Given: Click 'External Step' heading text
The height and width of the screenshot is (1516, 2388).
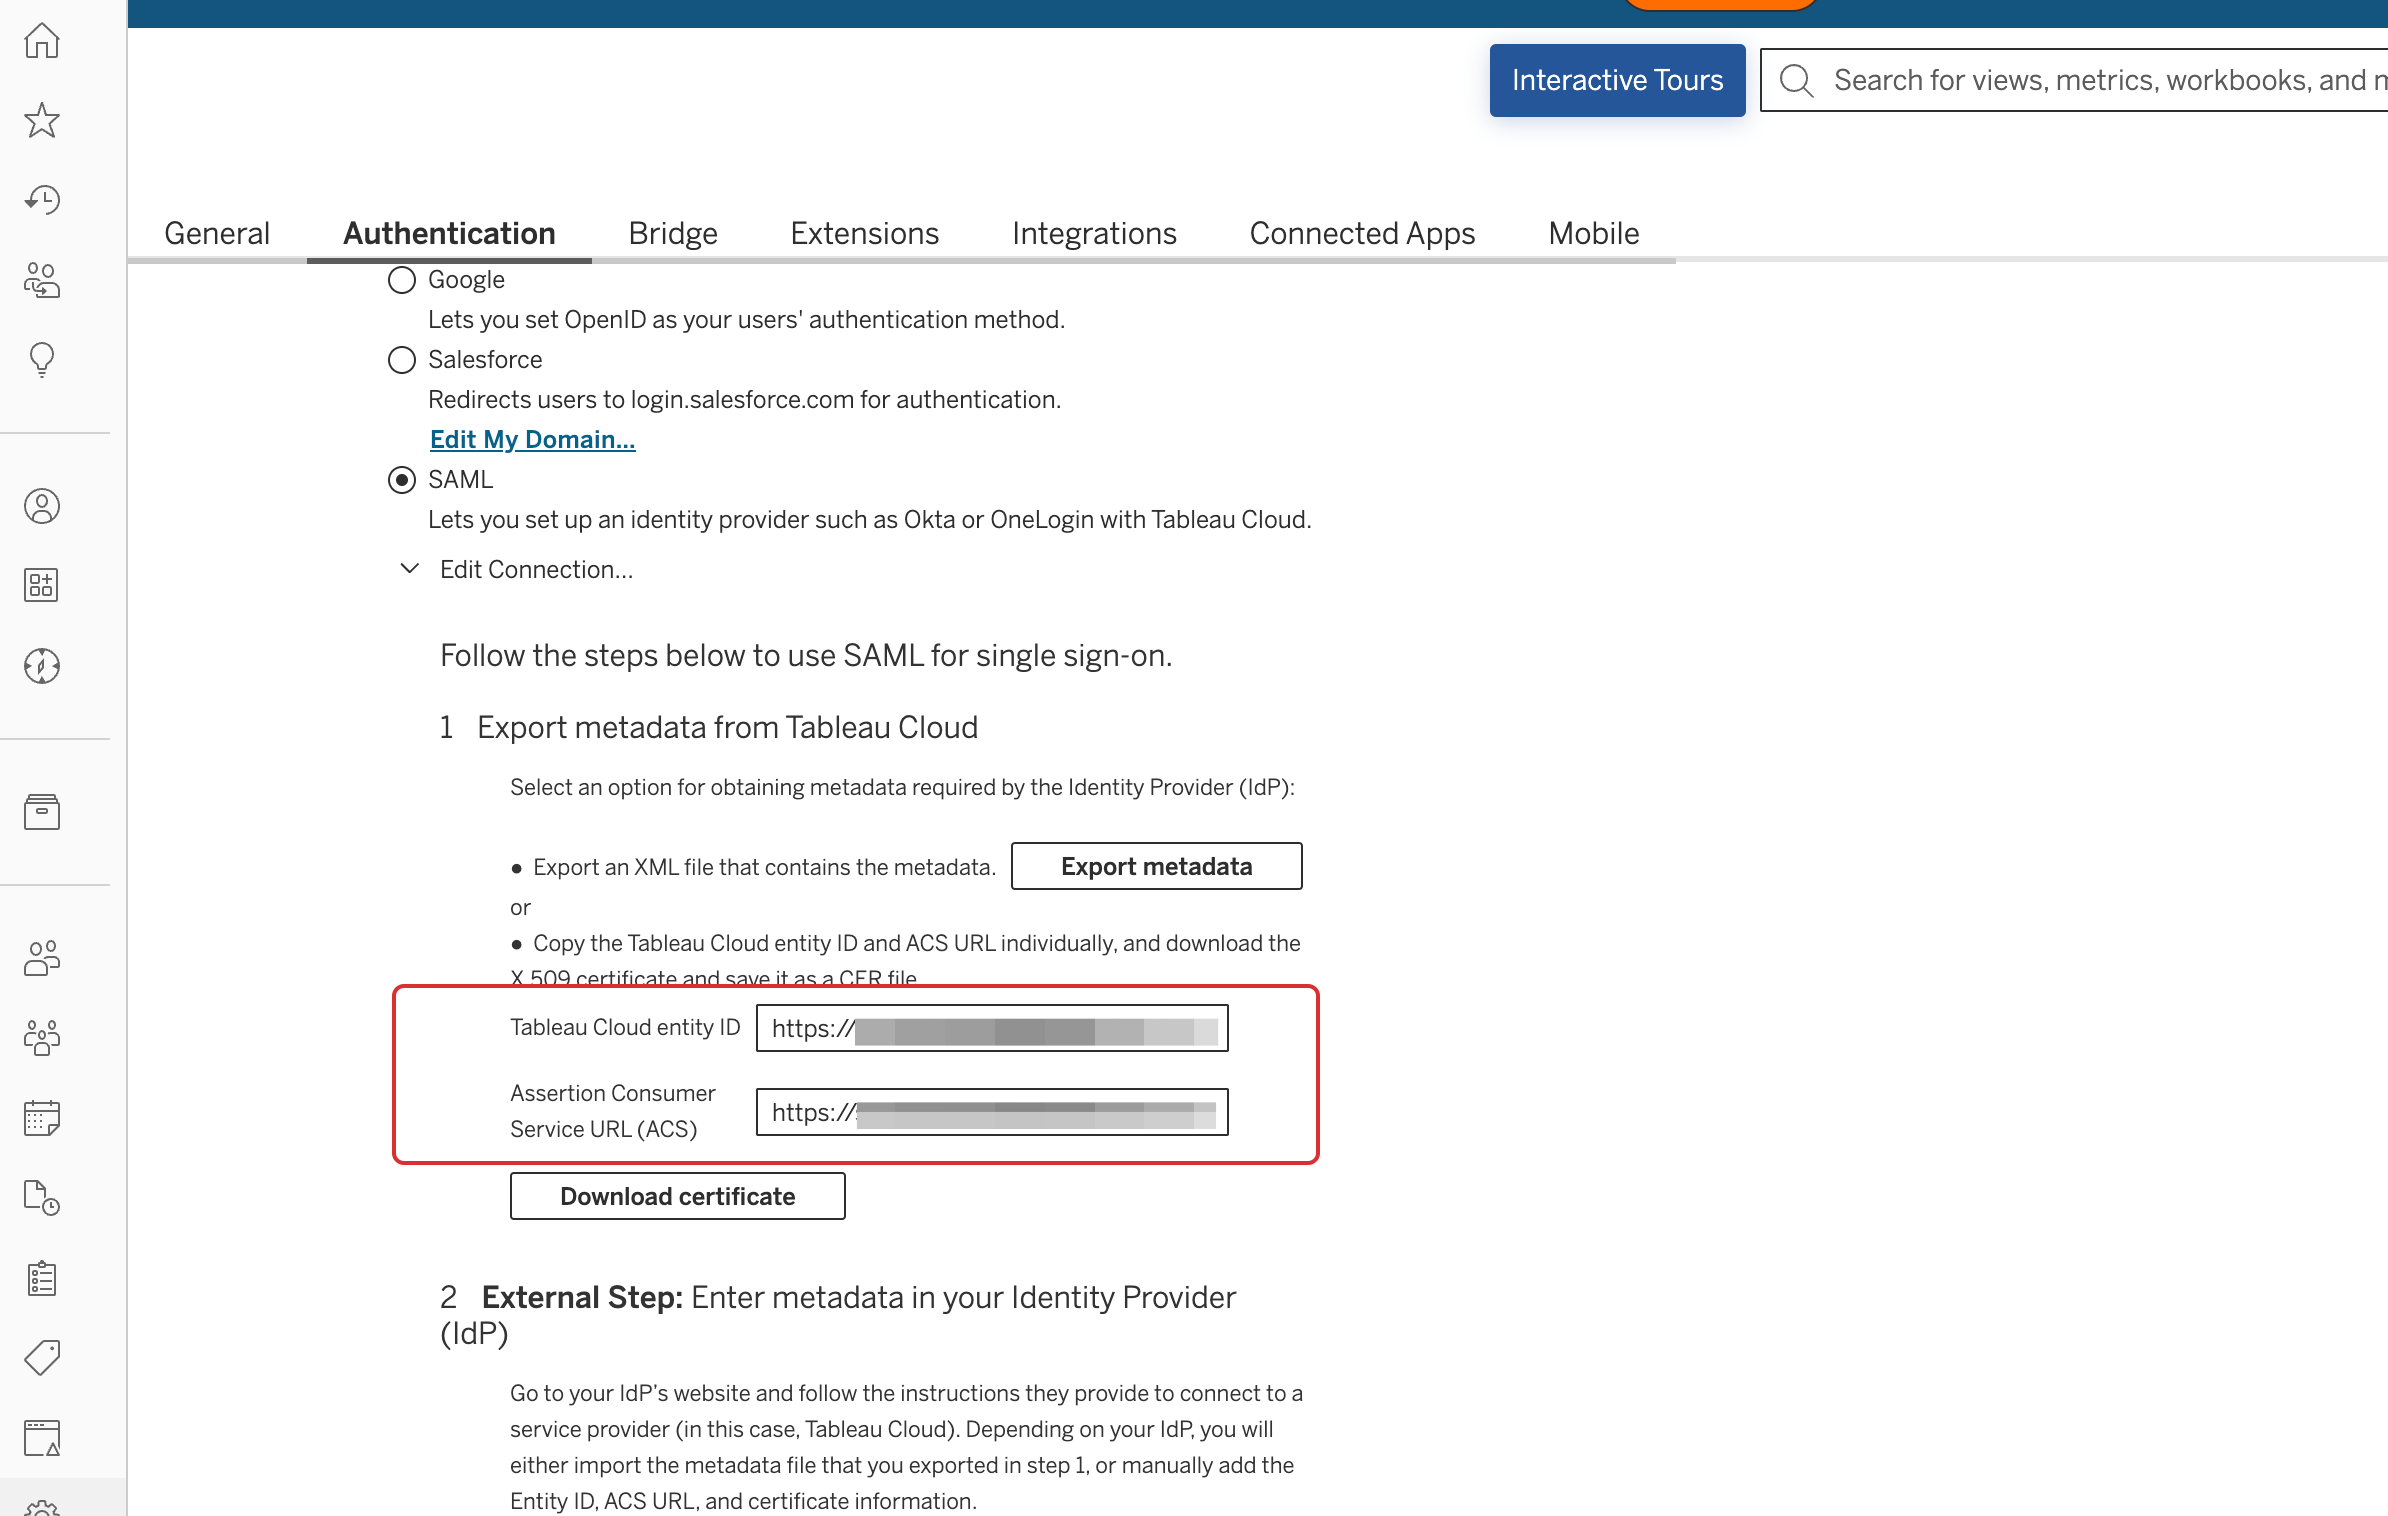Looking at the screenshot, I should click(582, 1297).
